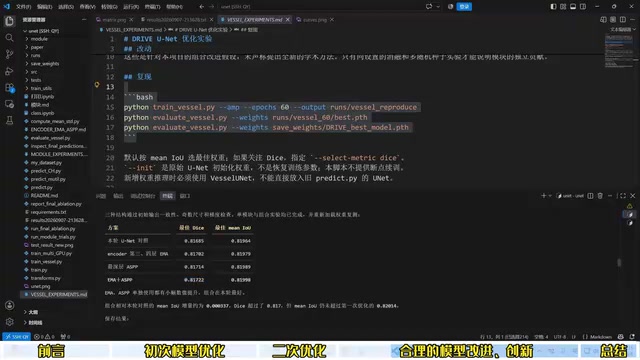
Task: Click the forward navigation arrow
Action: [x=211, y=7]
